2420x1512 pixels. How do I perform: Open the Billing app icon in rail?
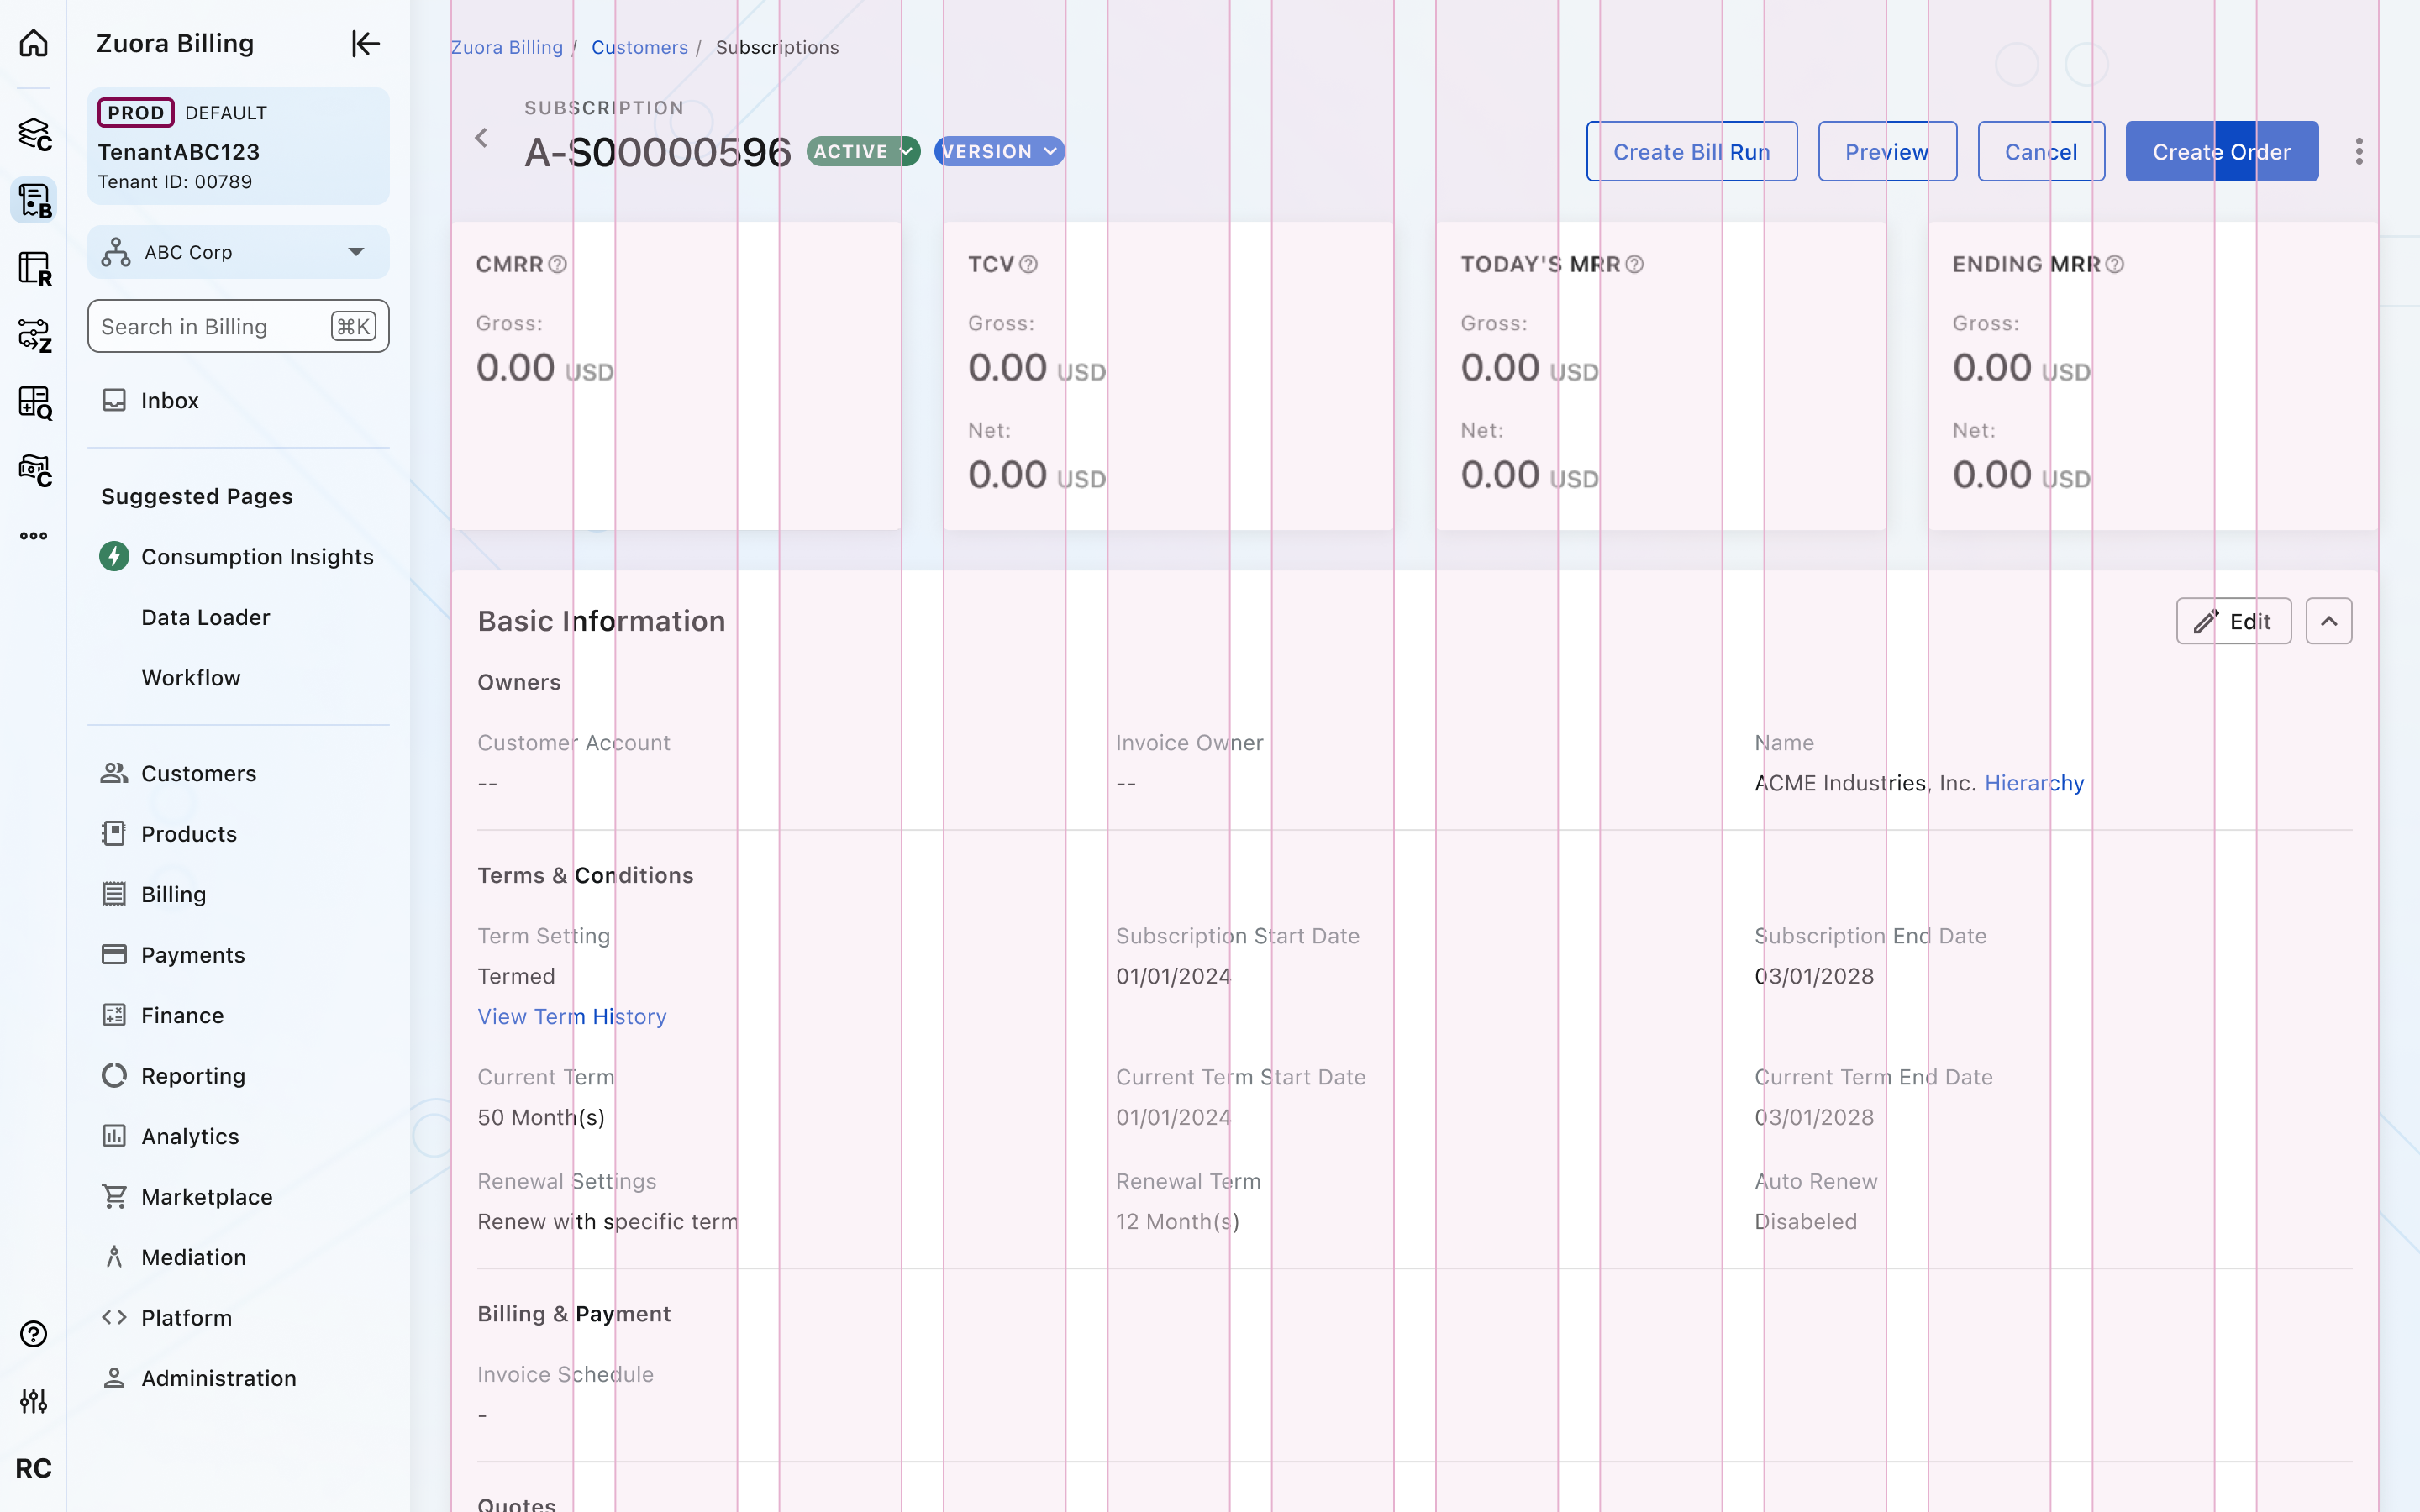coord(34,201)
